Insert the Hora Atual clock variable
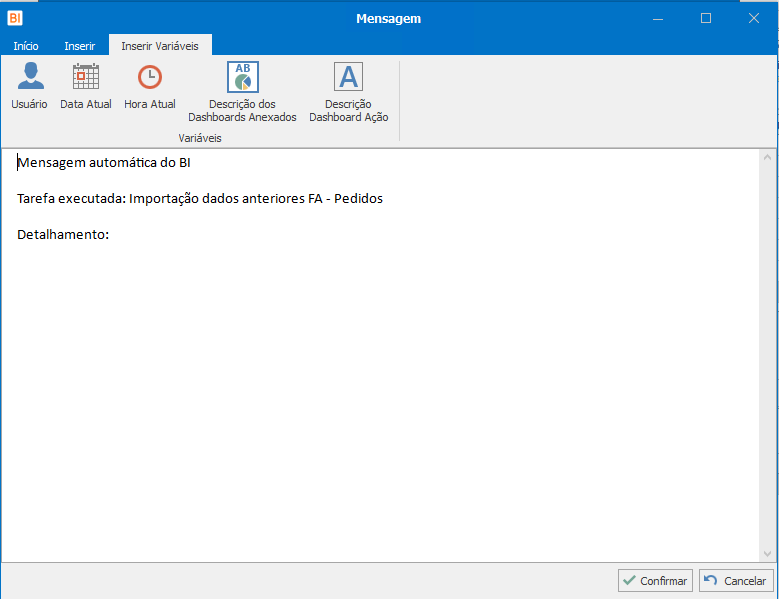Viewport: 779px width, 599px height. click(150, 85)
